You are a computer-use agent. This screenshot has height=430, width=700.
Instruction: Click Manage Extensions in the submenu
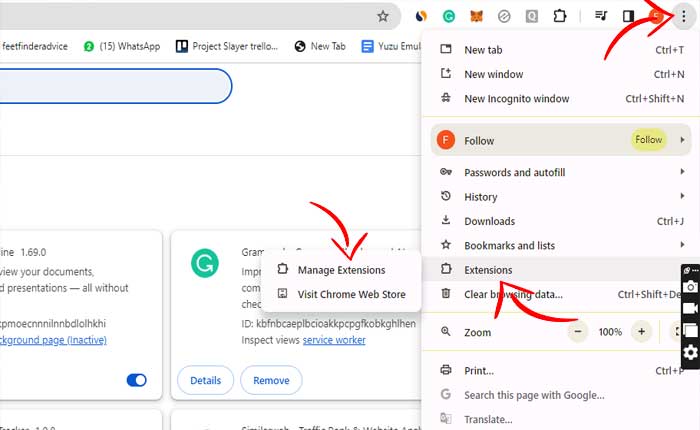341,270
